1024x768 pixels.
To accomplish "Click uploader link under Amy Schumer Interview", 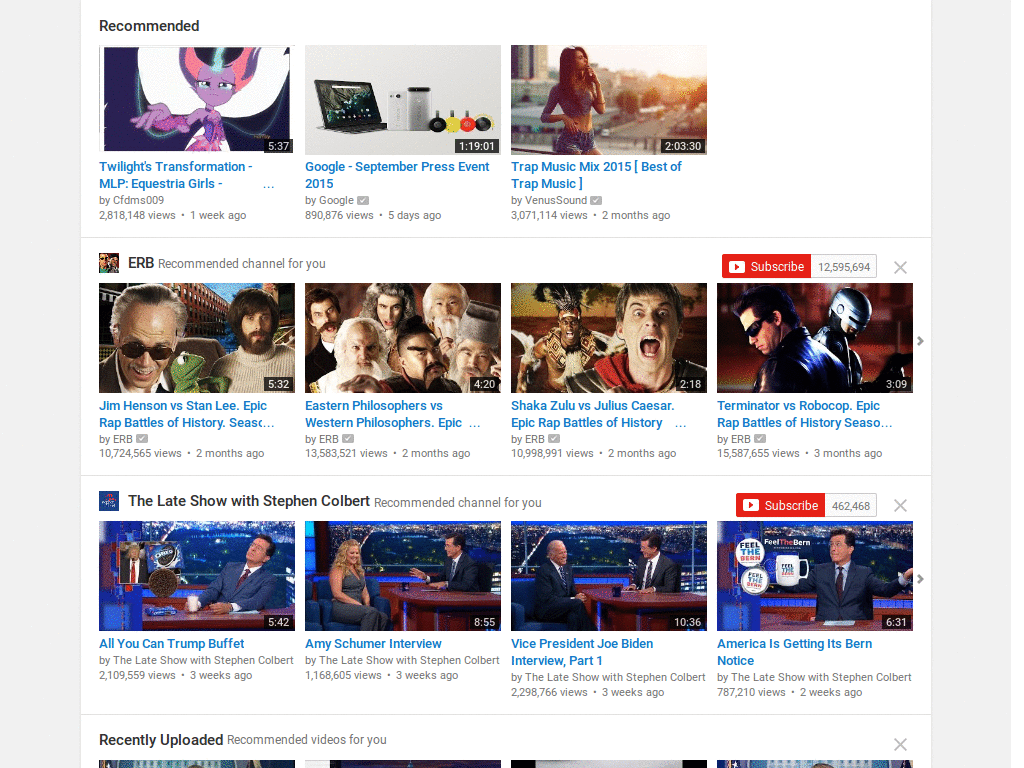I will point(409,660).
